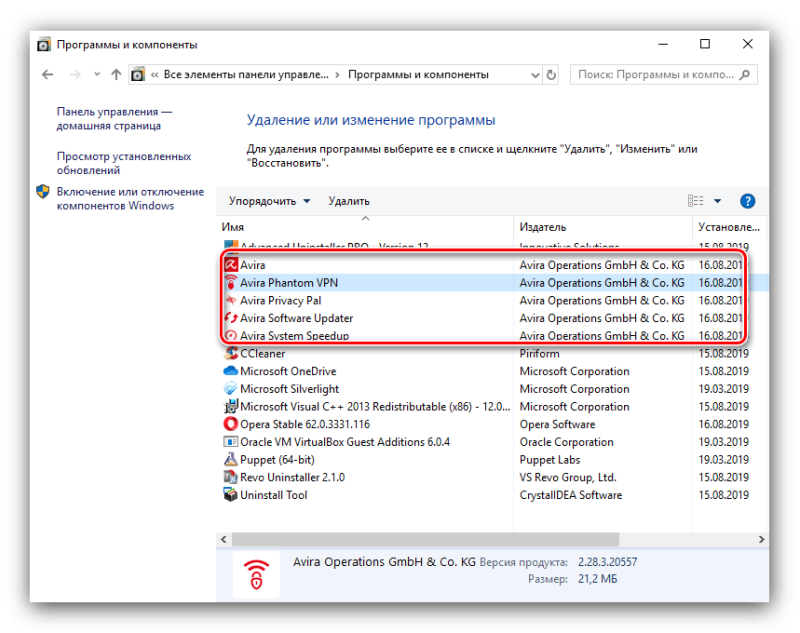
Task: Open the address bar history dropdown
Action: [535, 75]
